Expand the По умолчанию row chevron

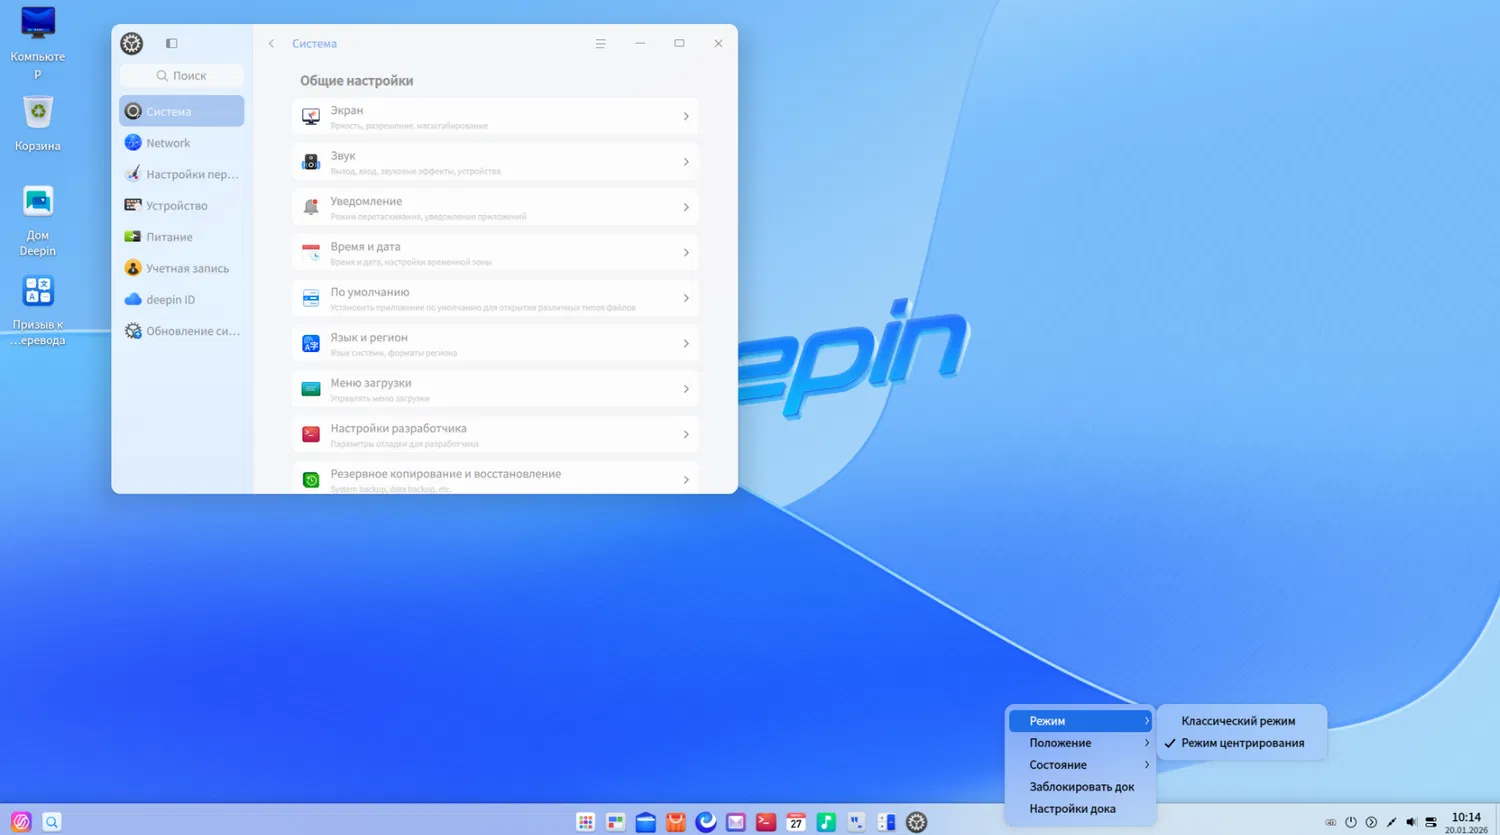pos(686,298)
